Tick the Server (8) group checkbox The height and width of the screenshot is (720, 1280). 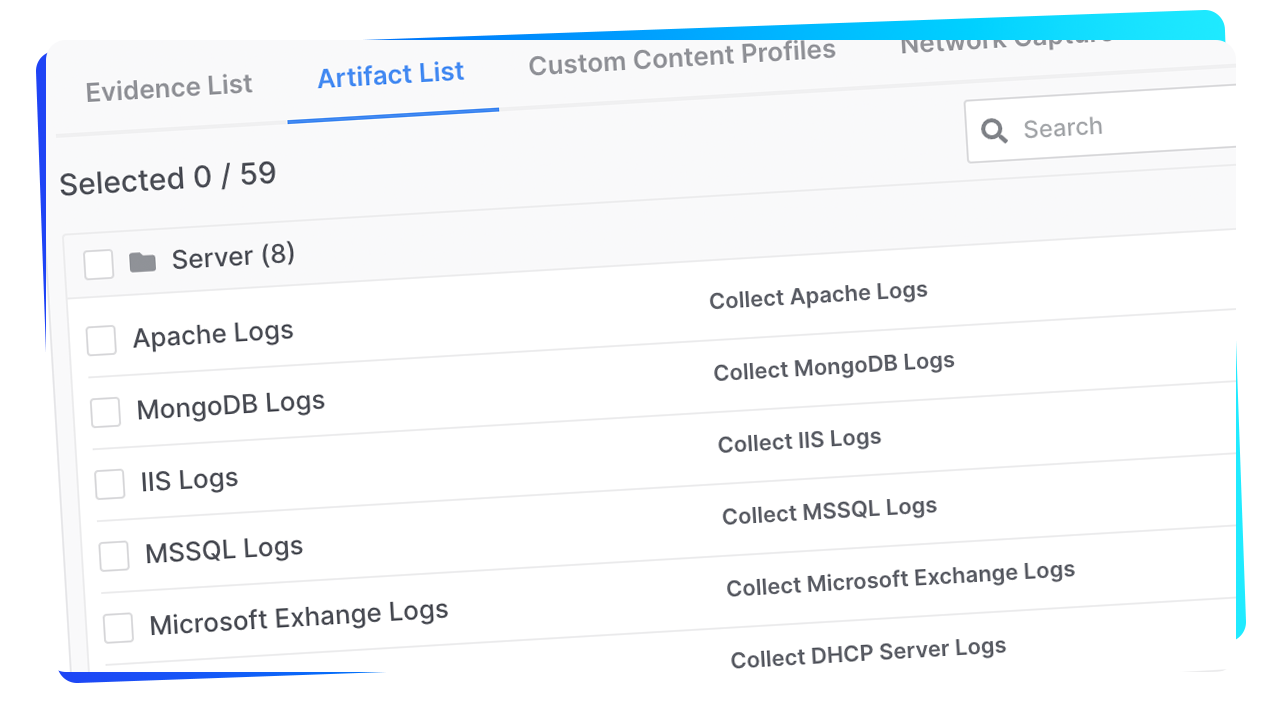tap(98, 265)
